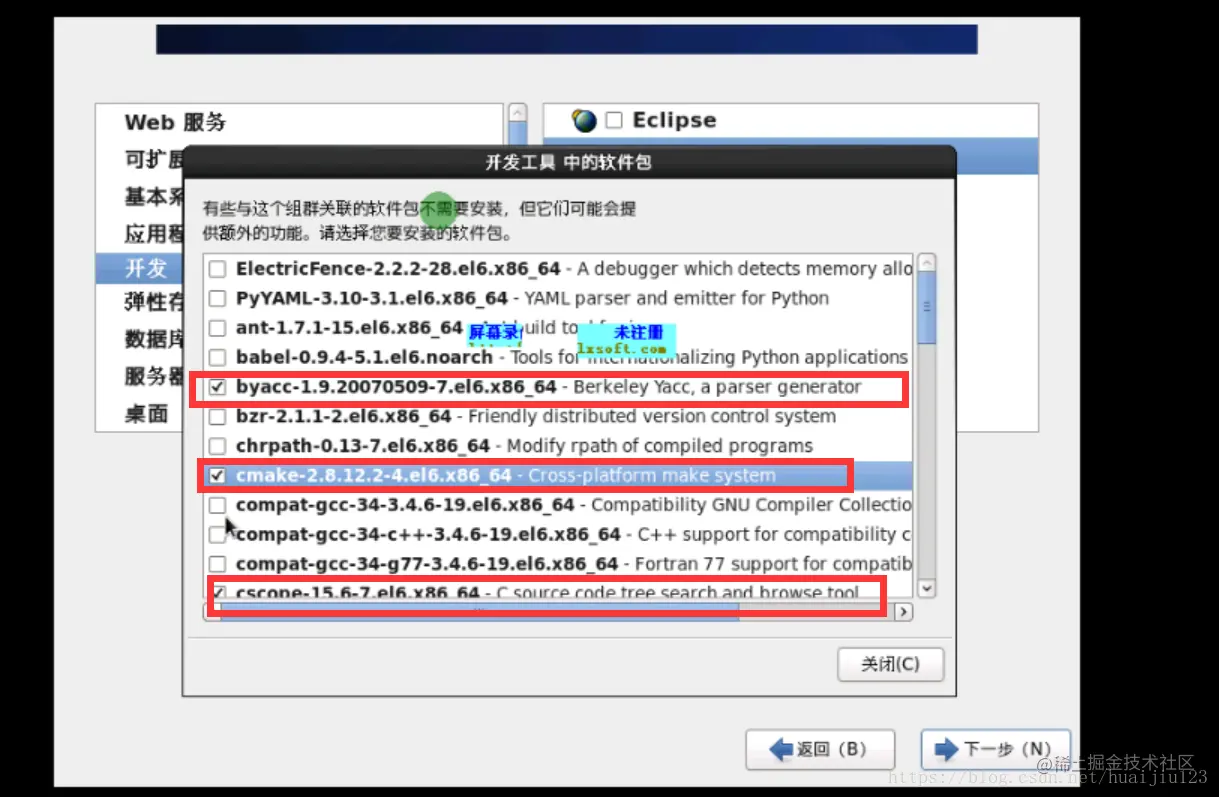The height and width of the screenshot is (797, 1219).
Task: Check the ElectricFence-2.2.2-28 package
Action: tap(217, 269)
